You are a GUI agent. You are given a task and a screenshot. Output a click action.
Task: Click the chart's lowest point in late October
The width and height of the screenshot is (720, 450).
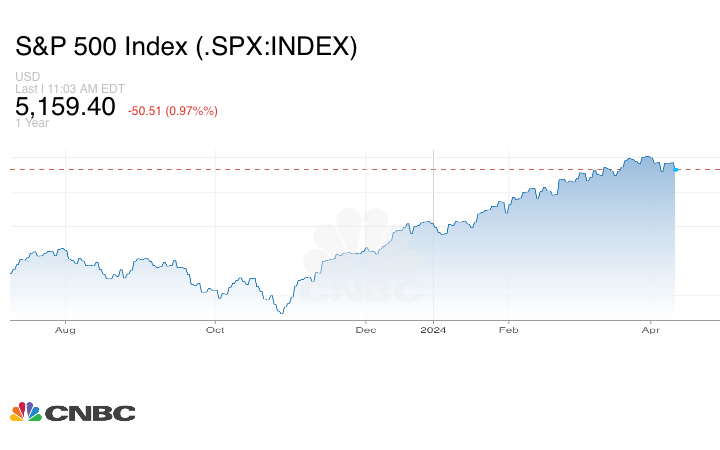click(x=282, y=313)
